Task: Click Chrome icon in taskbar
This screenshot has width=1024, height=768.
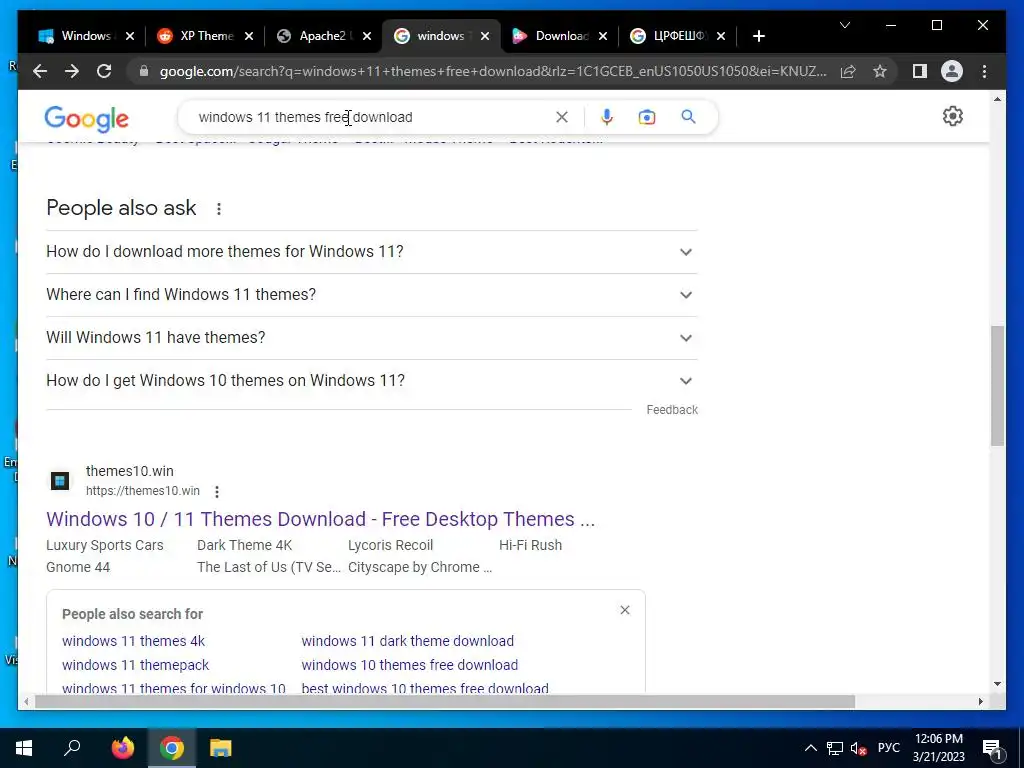Action: pos(172,748)
